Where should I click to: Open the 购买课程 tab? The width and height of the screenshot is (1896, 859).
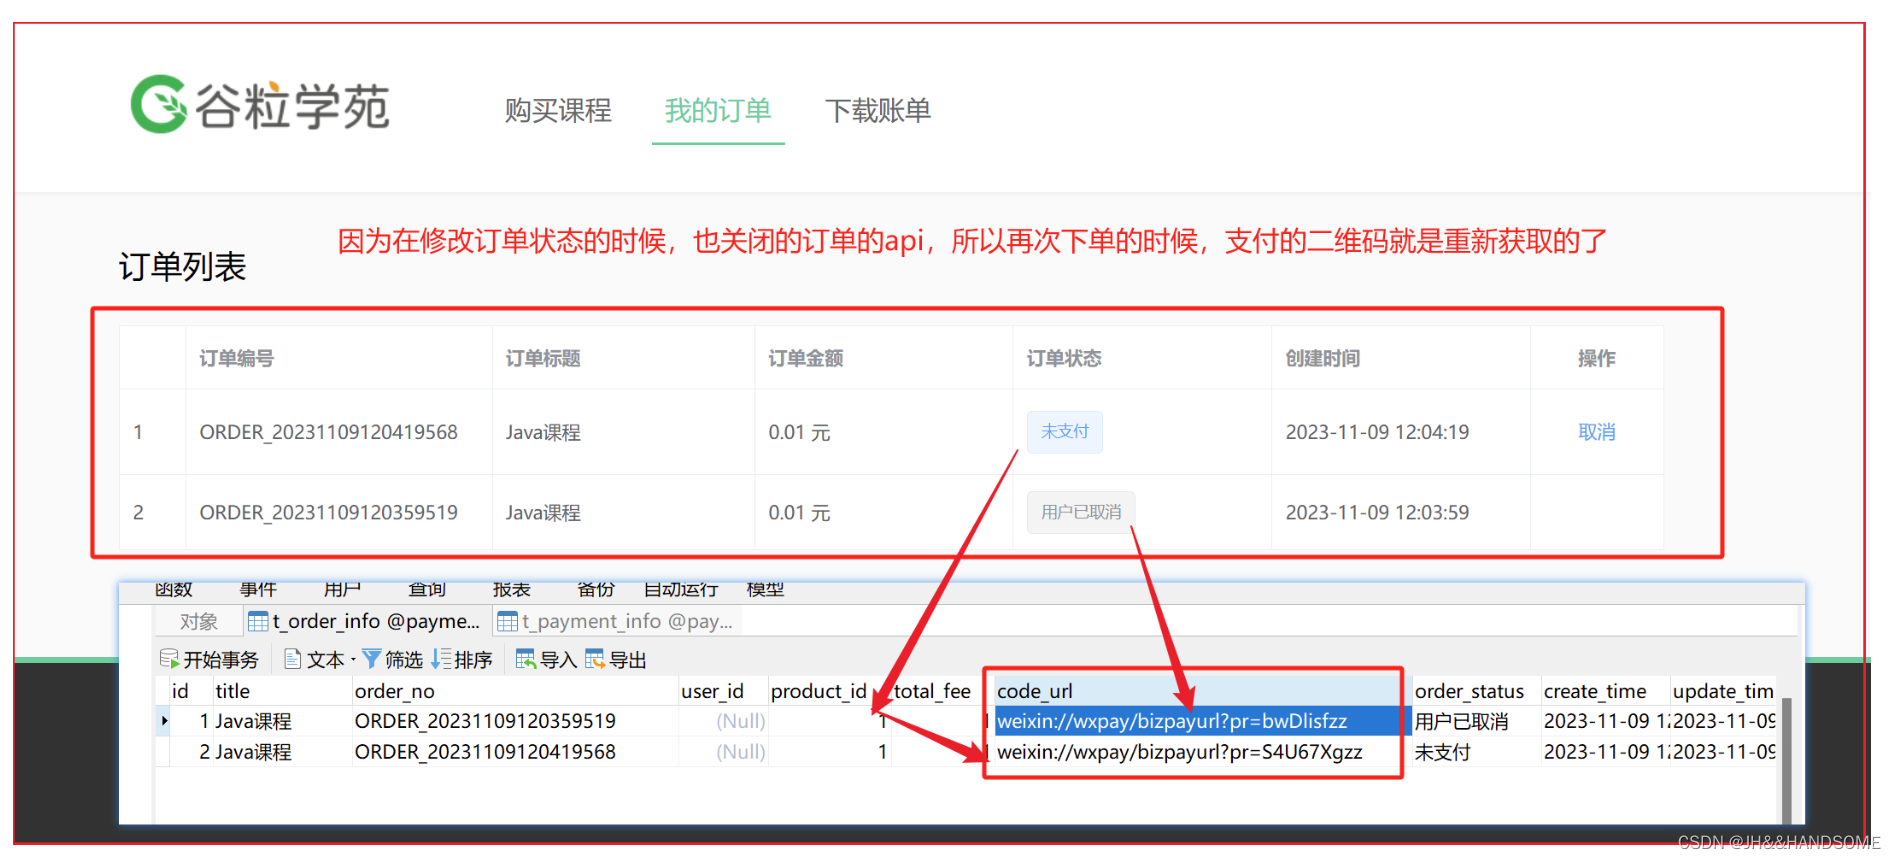pos(558,110)
